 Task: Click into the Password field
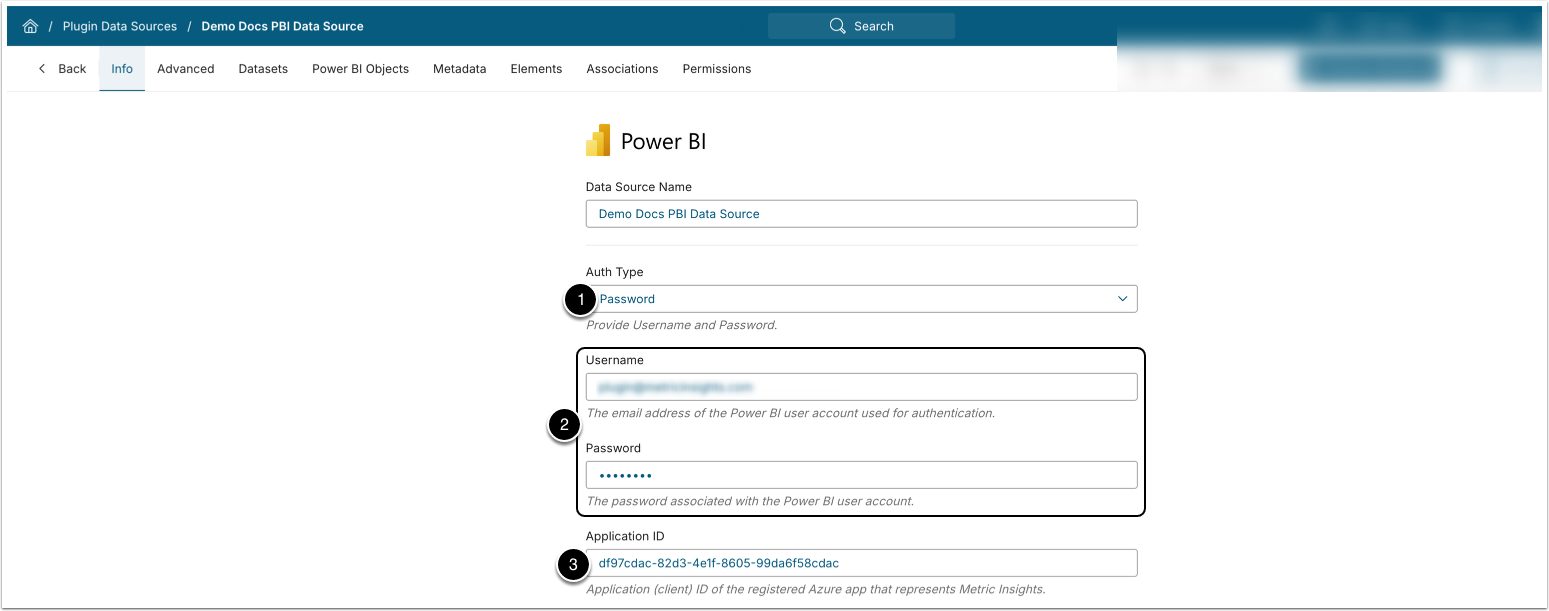click(x=860, y=475)
